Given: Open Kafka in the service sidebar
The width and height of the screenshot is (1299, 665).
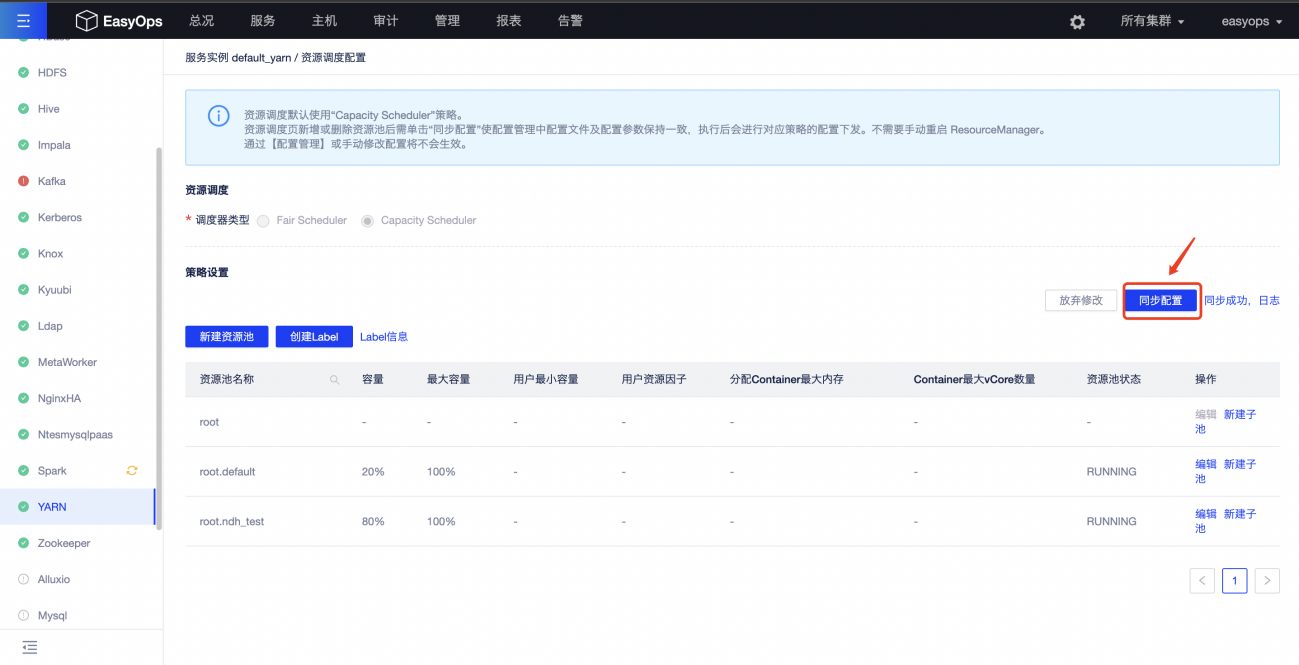Looking at the screenshot, I should (x=52, y=182).
